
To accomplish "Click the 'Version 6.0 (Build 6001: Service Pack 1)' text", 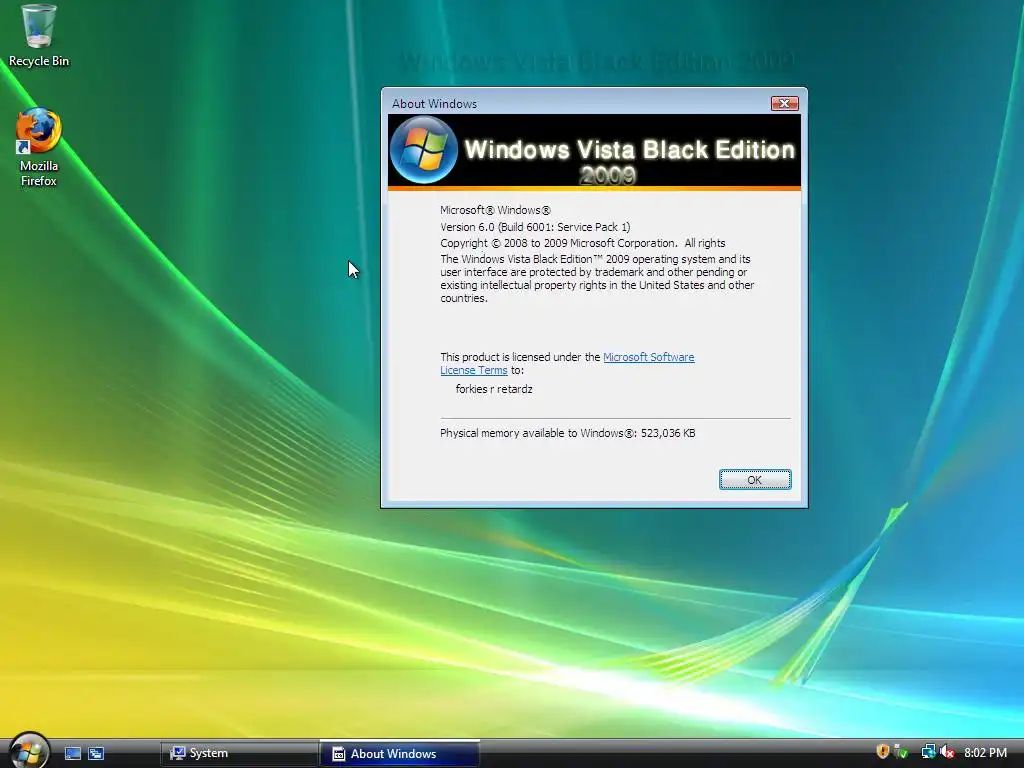I will click(535, 227).
